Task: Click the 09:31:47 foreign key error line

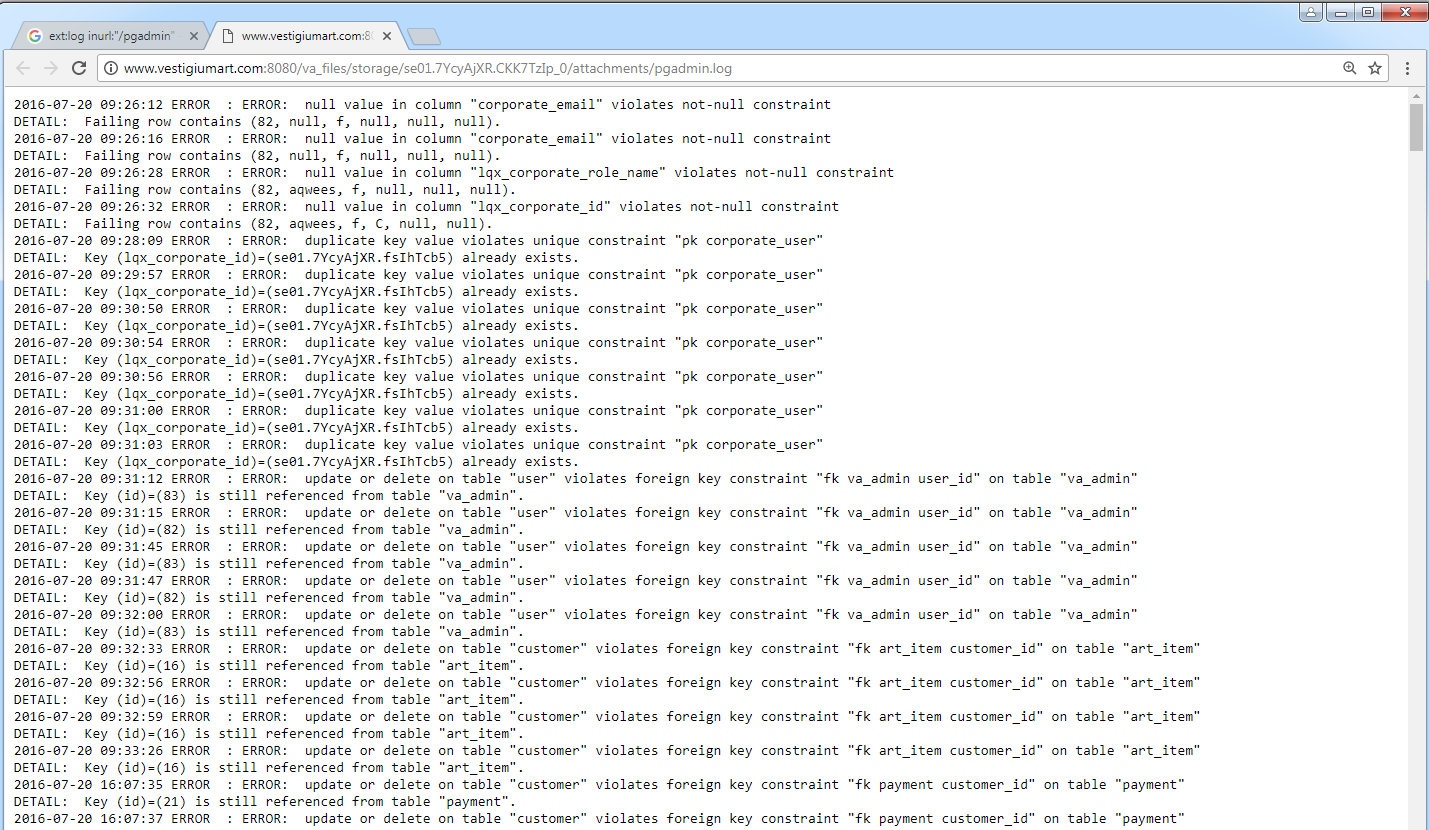Action: pos(576,580)
